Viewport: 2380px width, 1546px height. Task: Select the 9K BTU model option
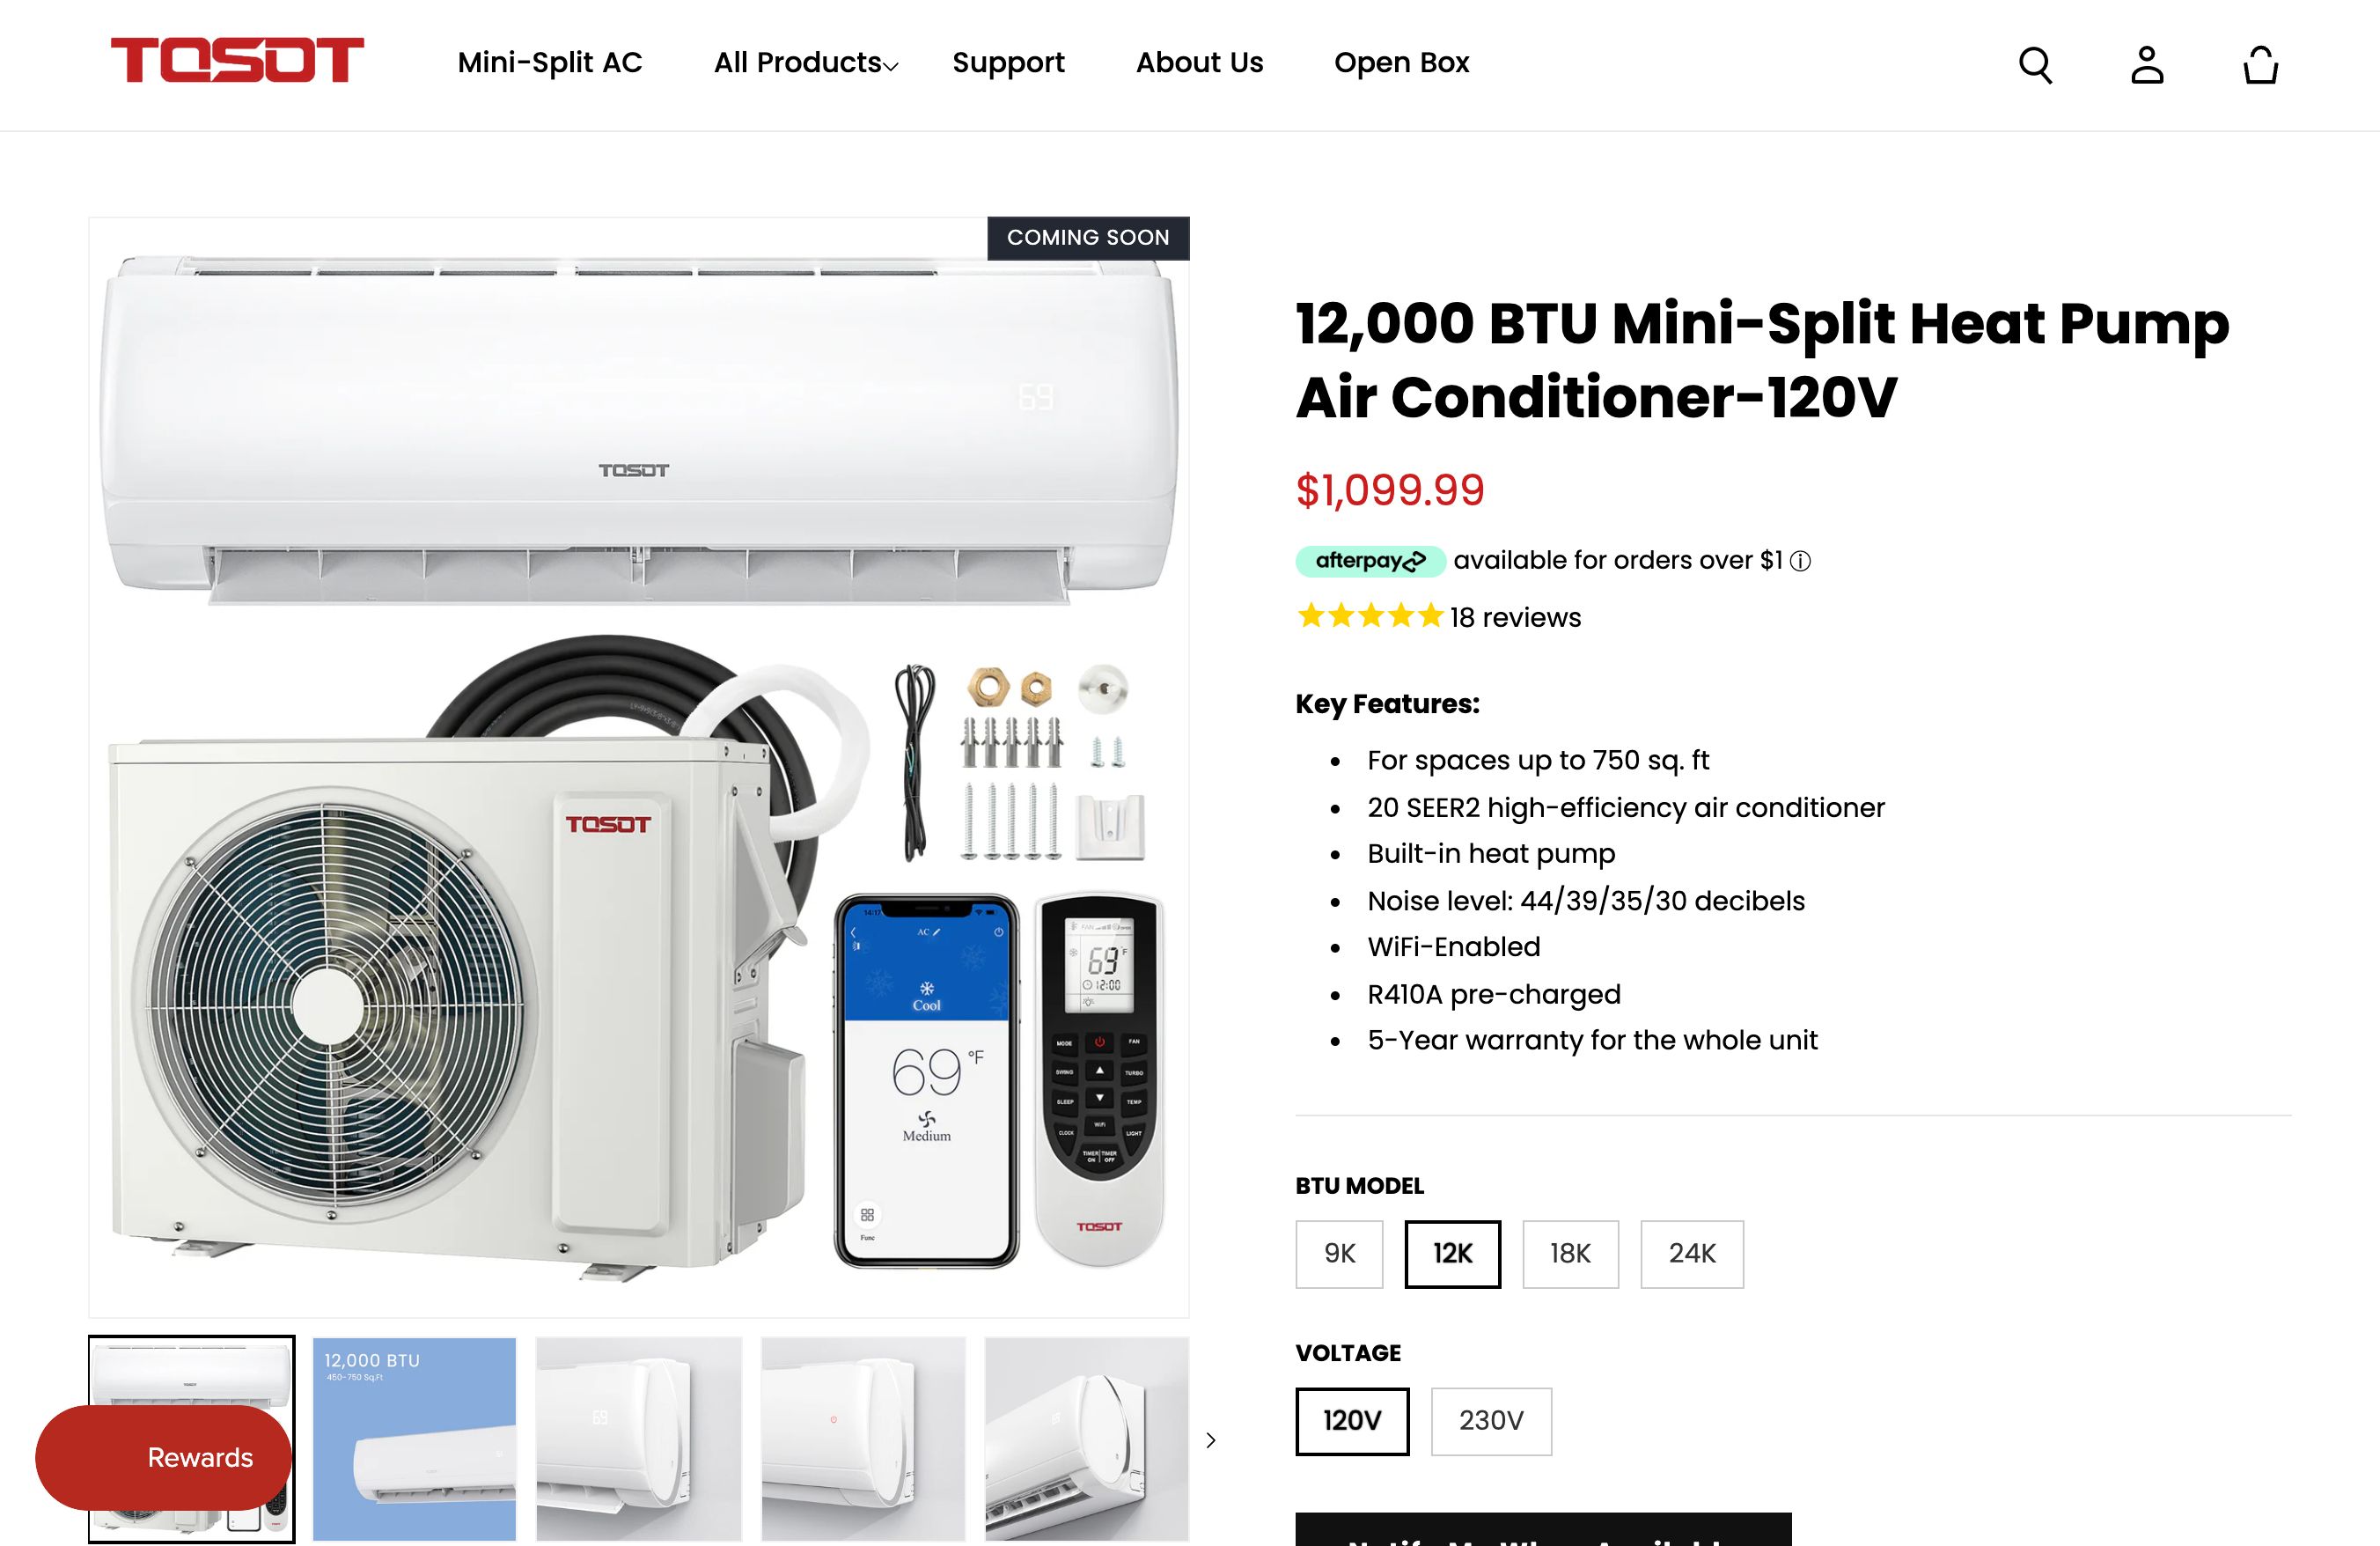(x=1339, y=1254)
